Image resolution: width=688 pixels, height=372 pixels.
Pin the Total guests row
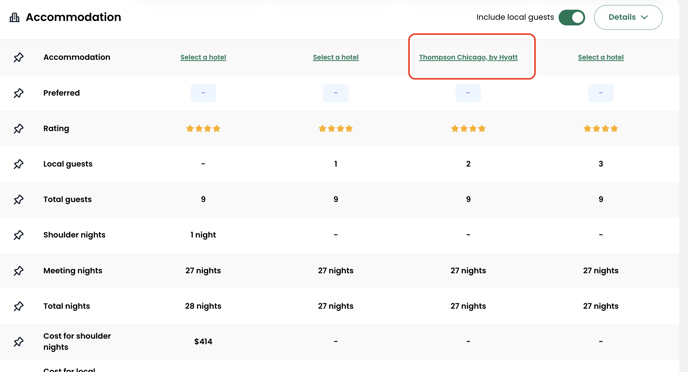[18, 200]
